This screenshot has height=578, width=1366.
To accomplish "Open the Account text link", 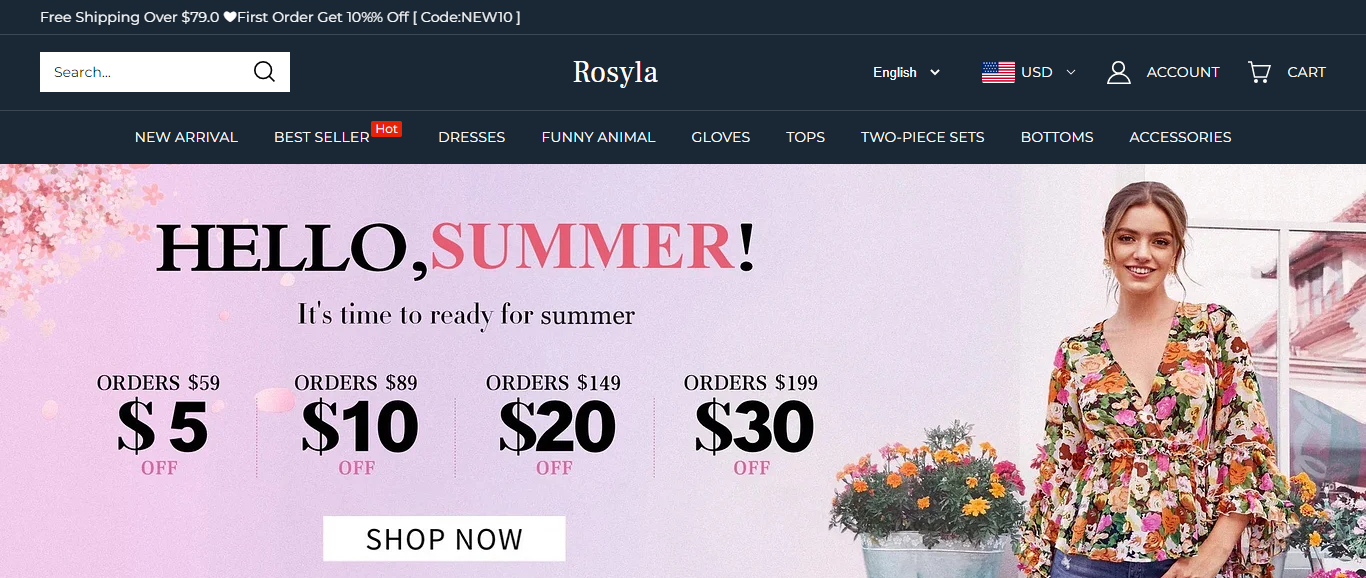I will [1183, 72].
